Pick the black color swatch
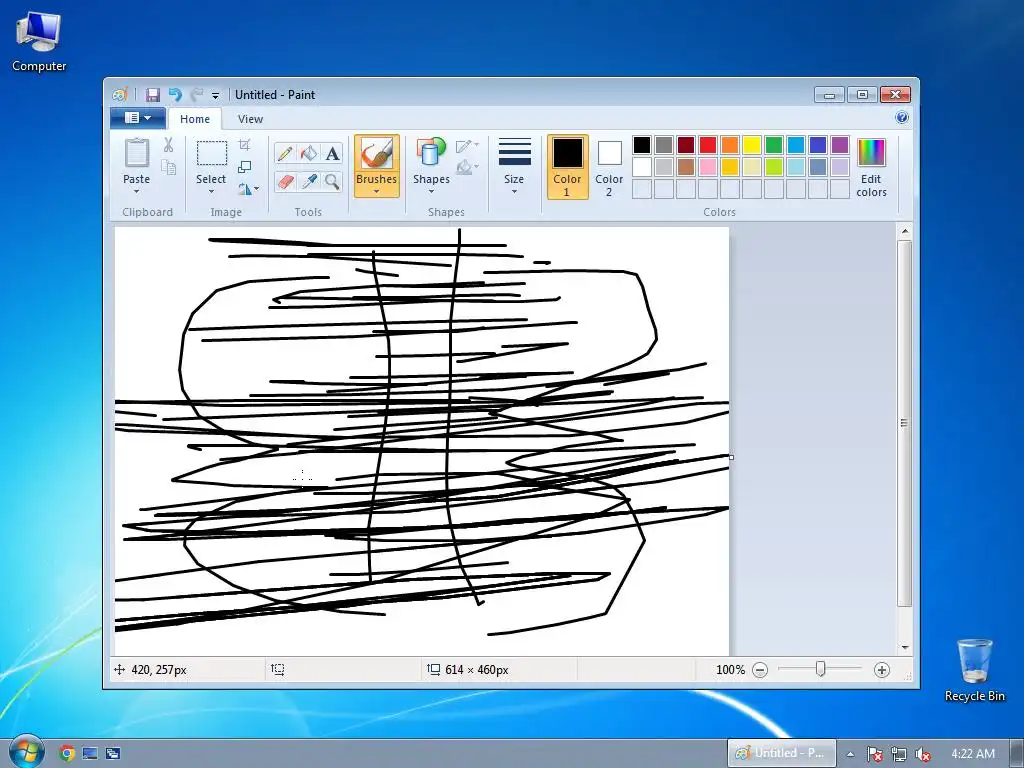Image resolution: width=1024 pixels, height=768 pixels. point(642,145)
